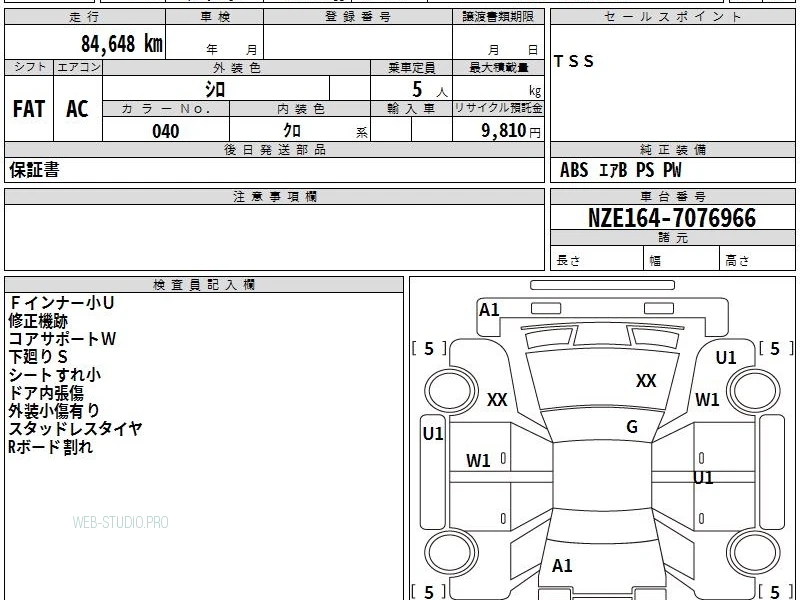This screenshot has height=600, width=800.
Task: Click the Rボード割れ note
Action: tap(51, 447)
